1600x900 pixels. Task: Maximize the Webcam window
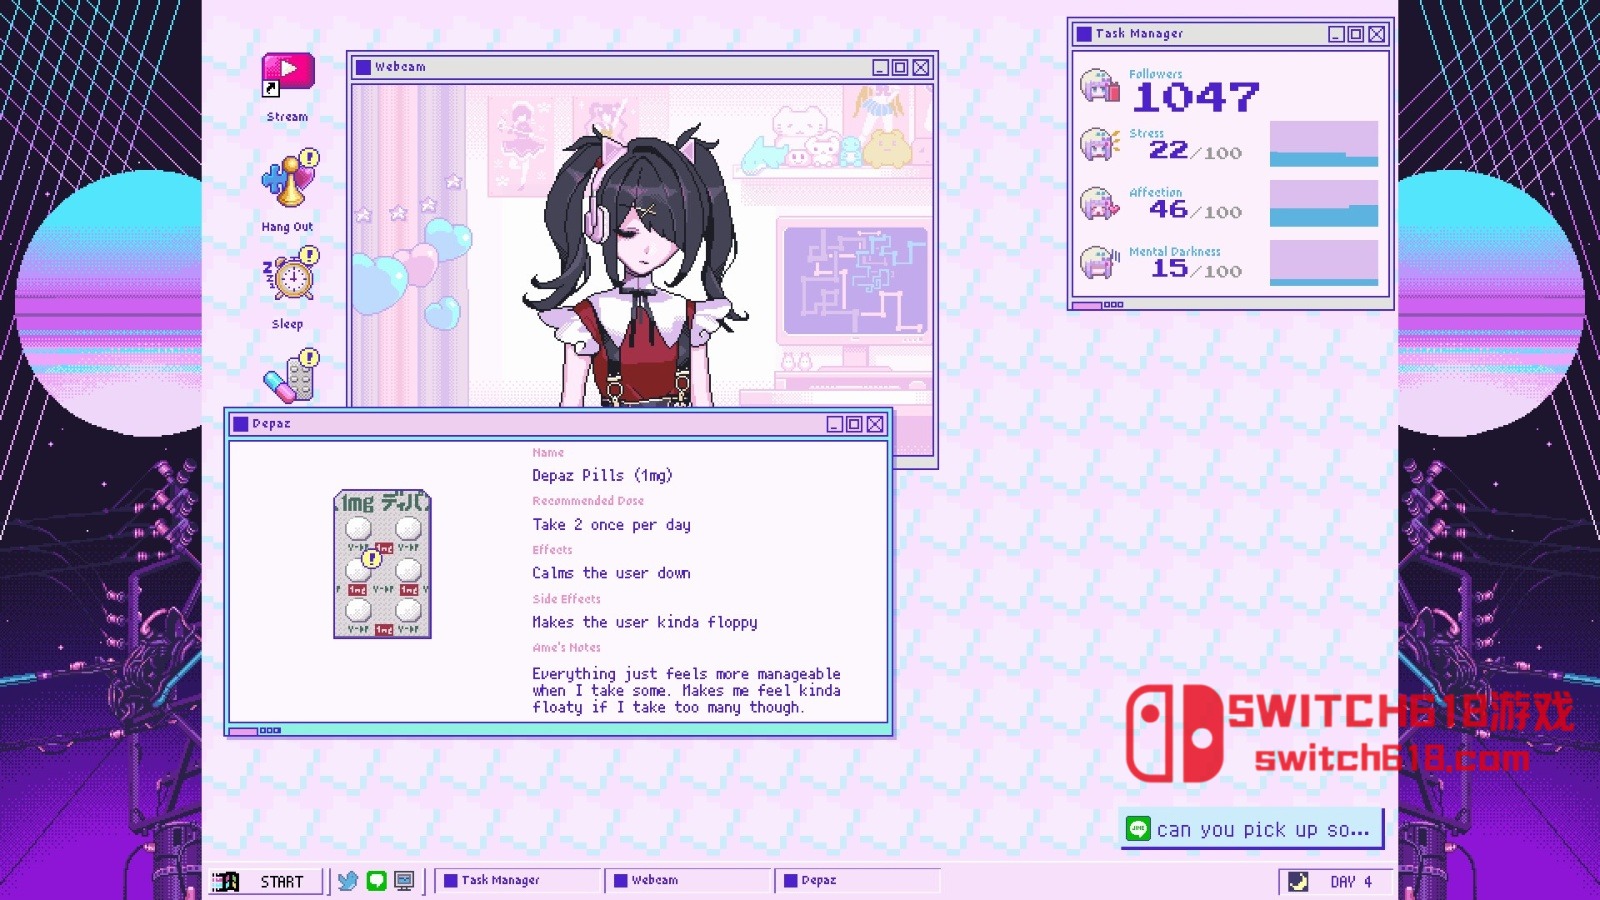pyautogui.click(x=900, y=67)
